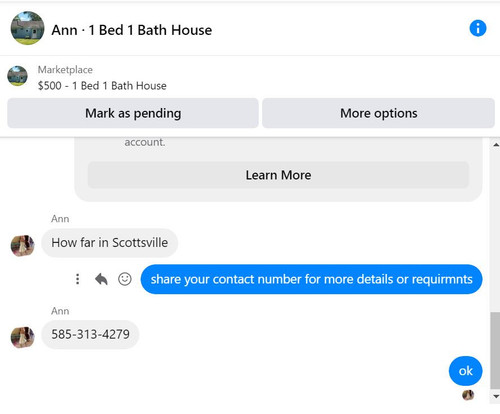Click the scroll up arrow on the chat scrollbar

click(496, 145)
